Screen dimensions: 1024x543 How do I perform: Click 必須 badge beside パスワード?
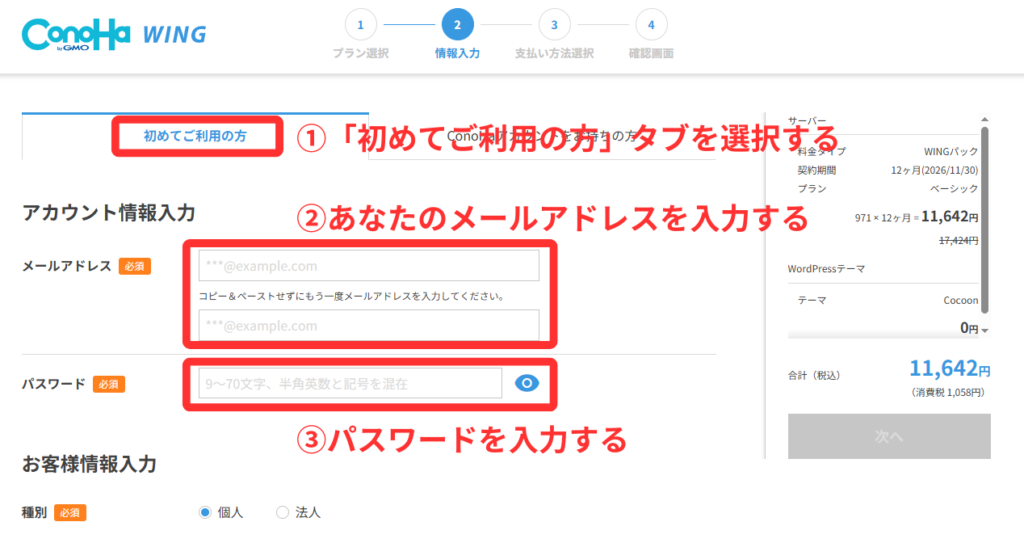tap(109, 384)
